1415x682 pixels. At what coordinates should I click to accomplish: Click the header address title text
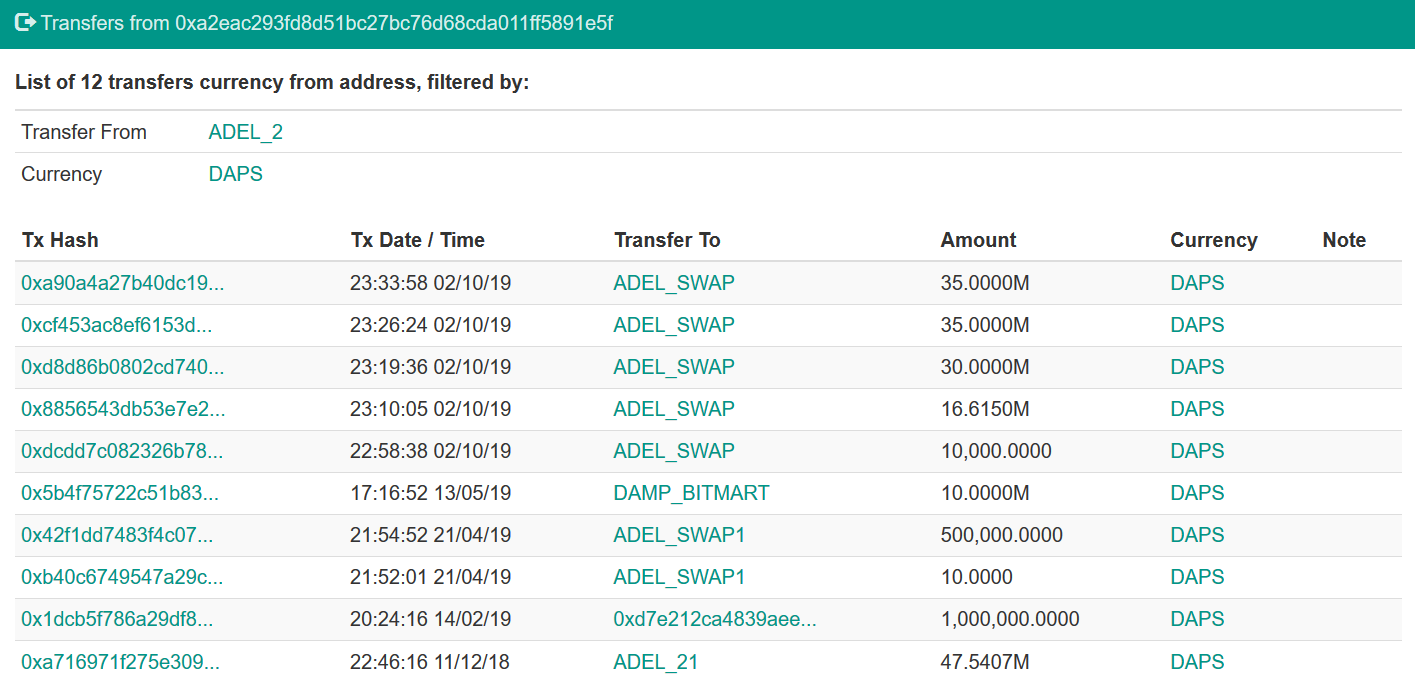tap(327, 22)
